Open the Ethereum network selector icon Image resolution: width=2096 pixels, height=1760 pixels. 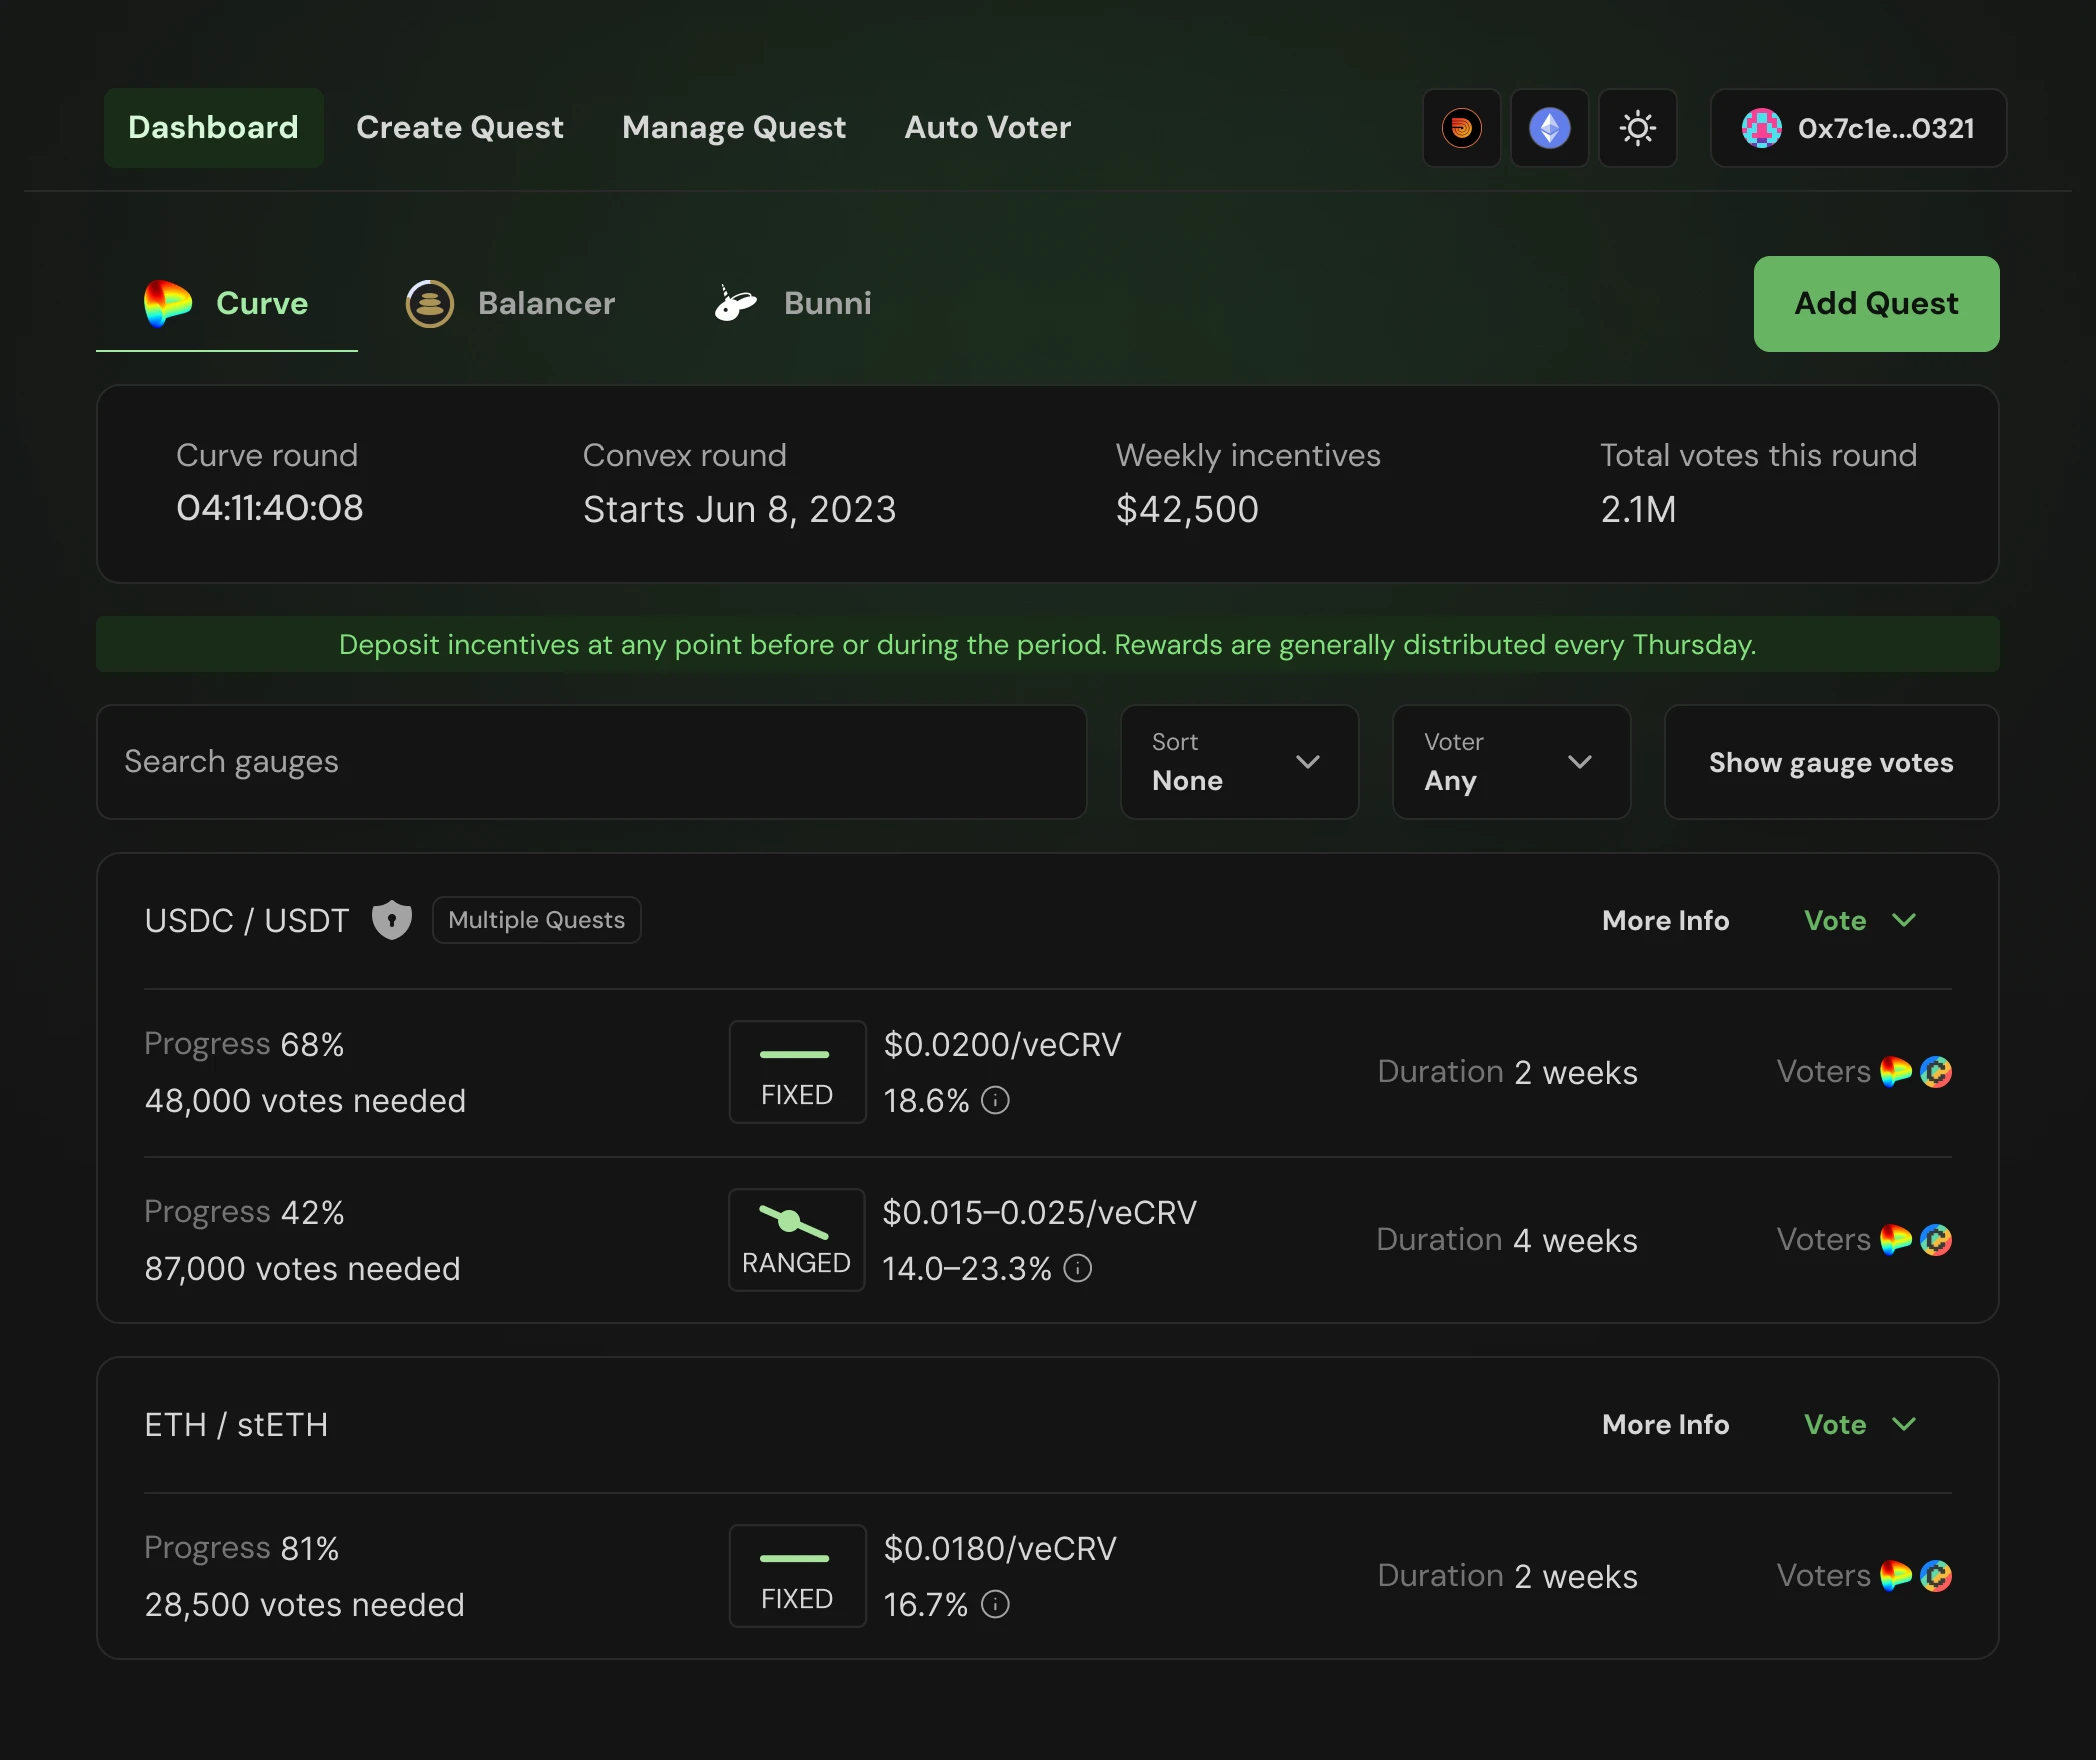pos(1549,128)
